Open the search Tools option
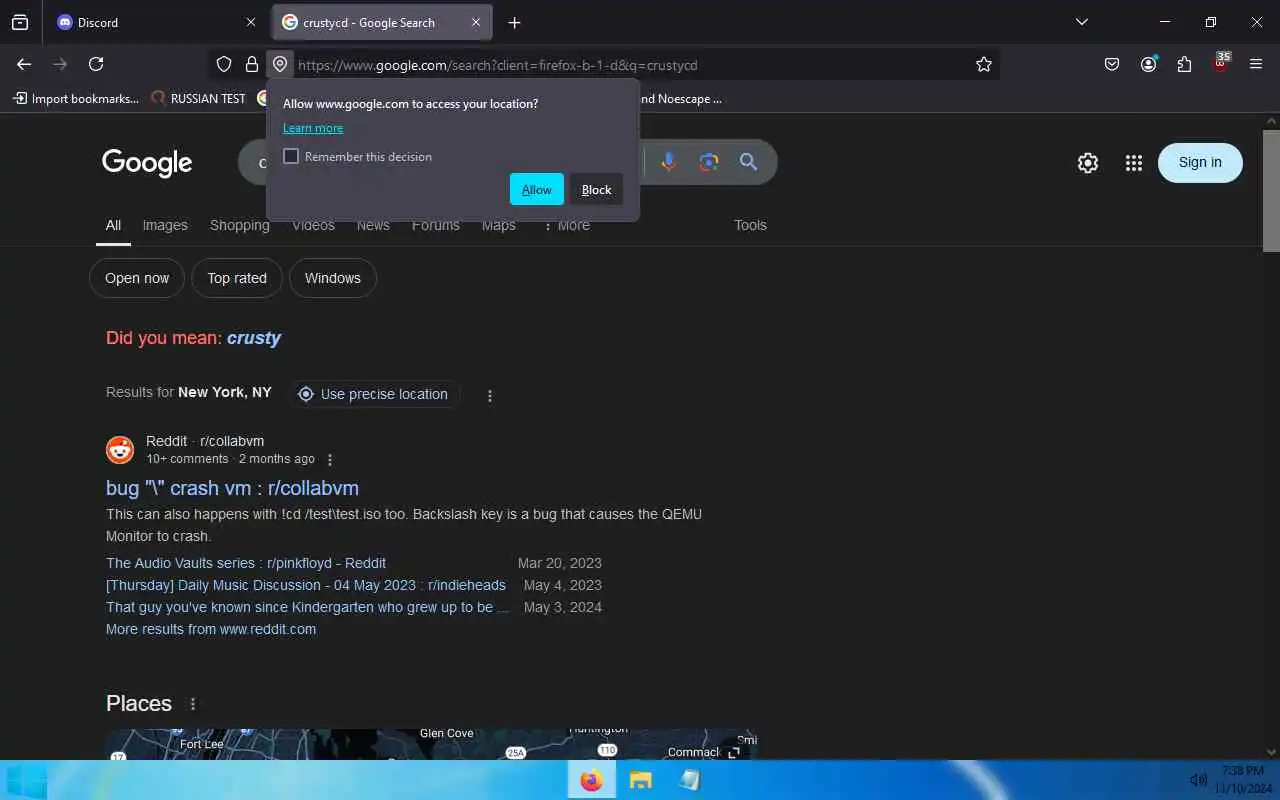 pyautogui.click(x=750, y=226)
